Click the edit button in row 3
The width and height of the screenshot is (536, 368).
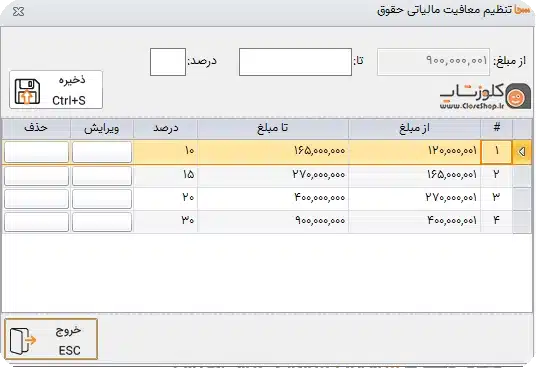(102, 199)
